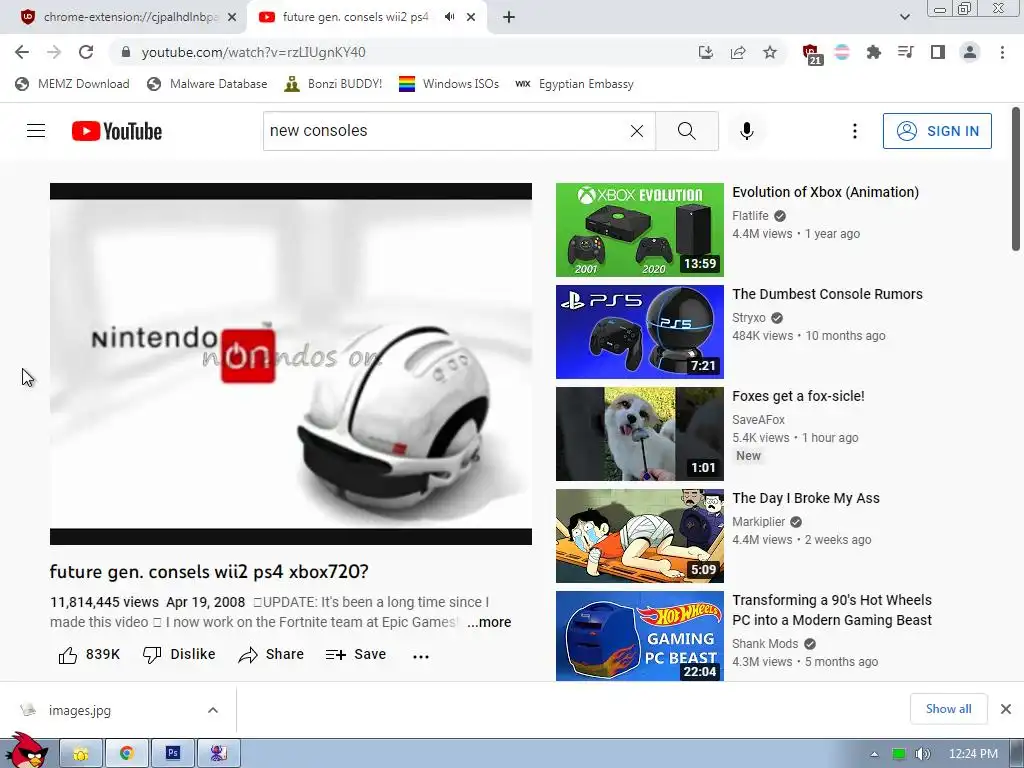
Task: Reload the current page
Action: pos(86,52)
